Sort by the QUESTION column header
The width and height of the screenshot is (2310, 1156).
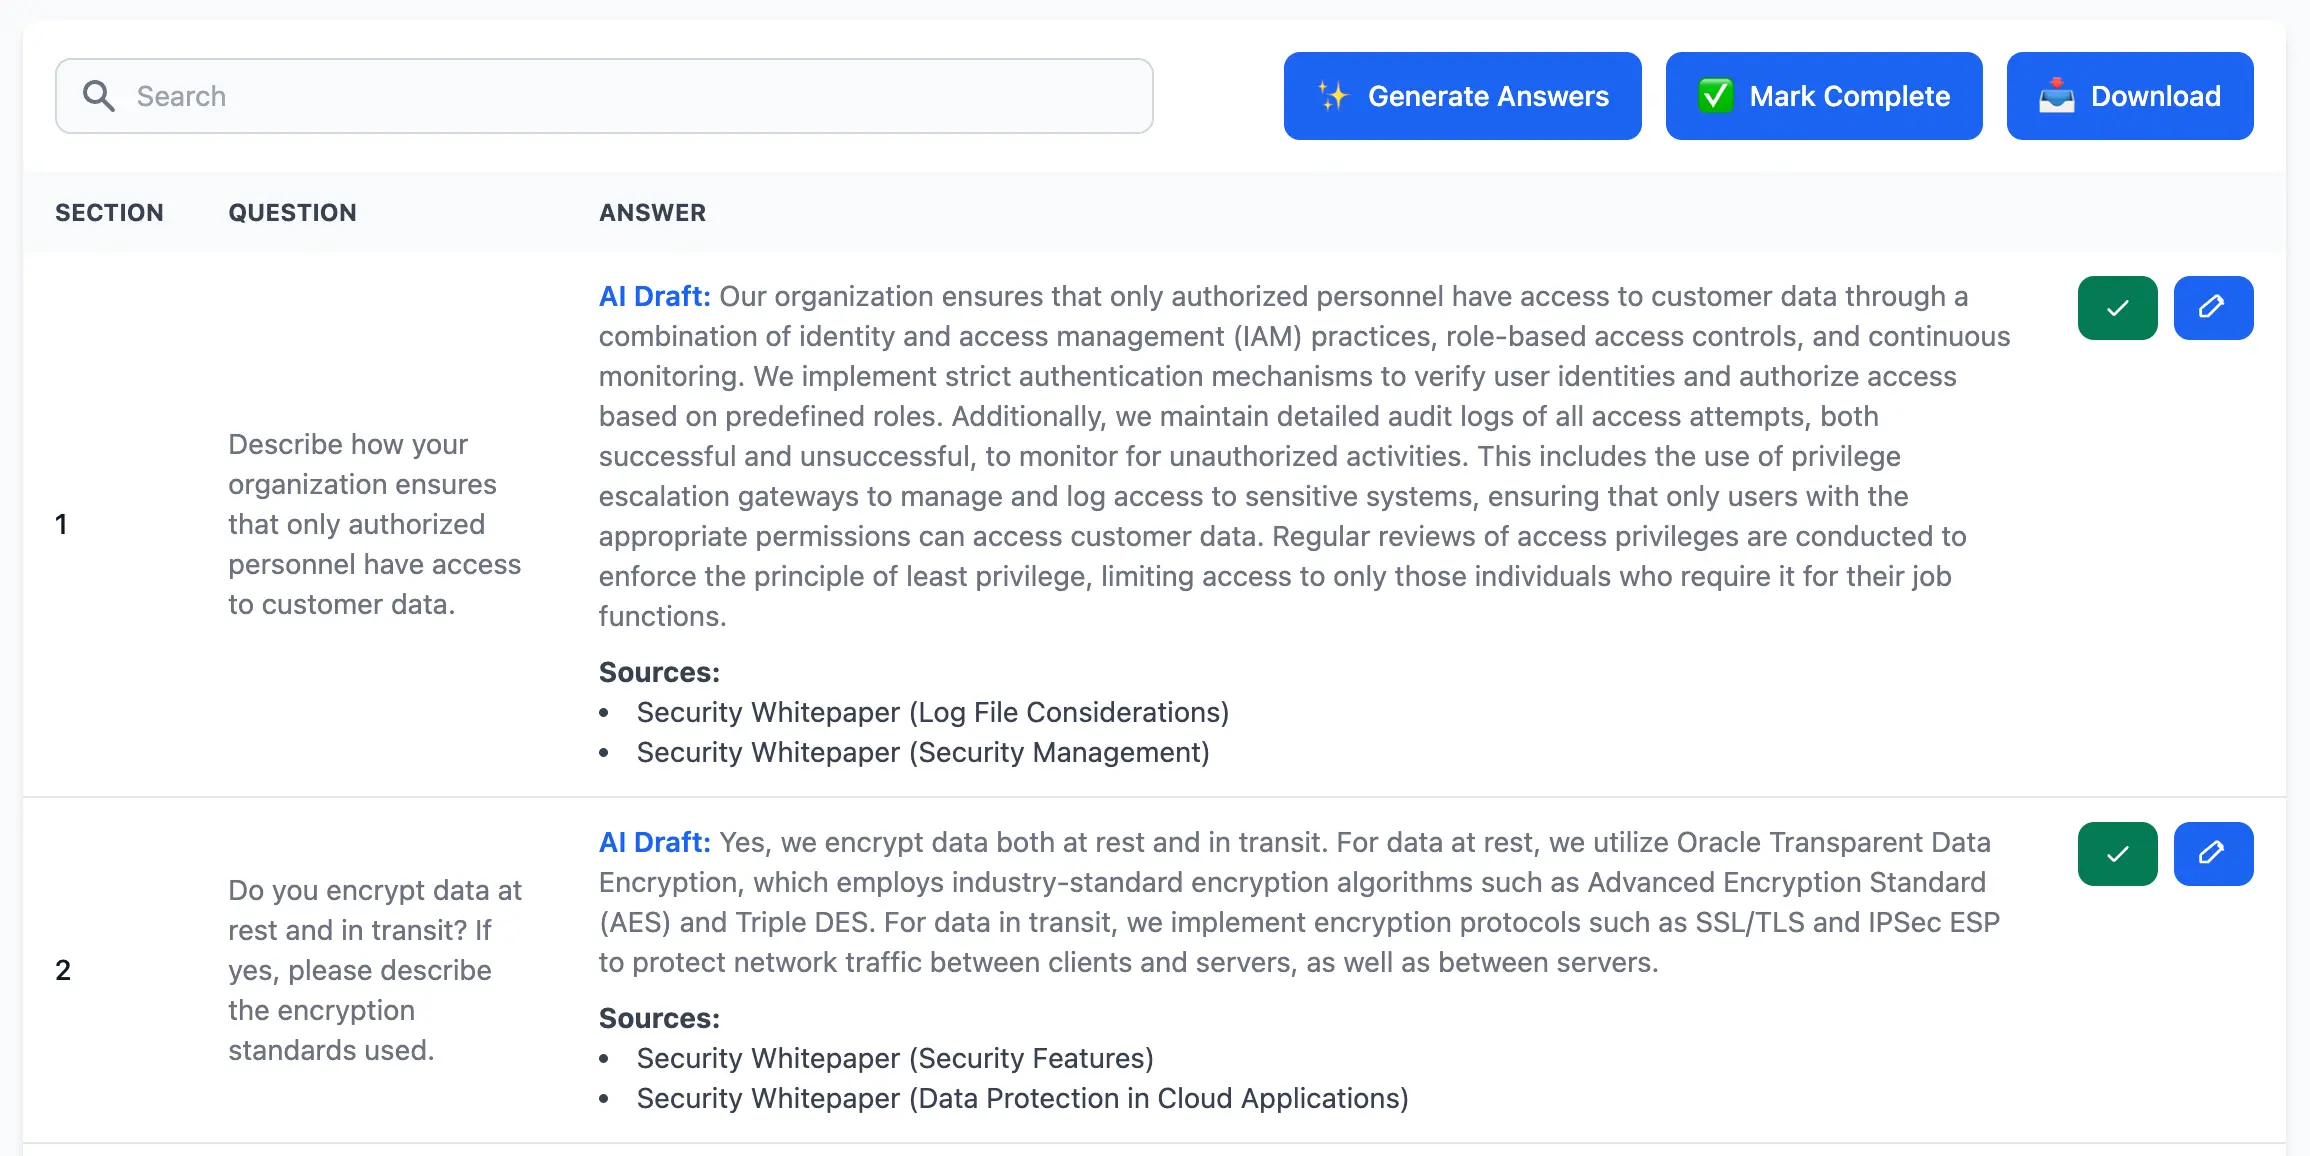click(x=292, y=212)
